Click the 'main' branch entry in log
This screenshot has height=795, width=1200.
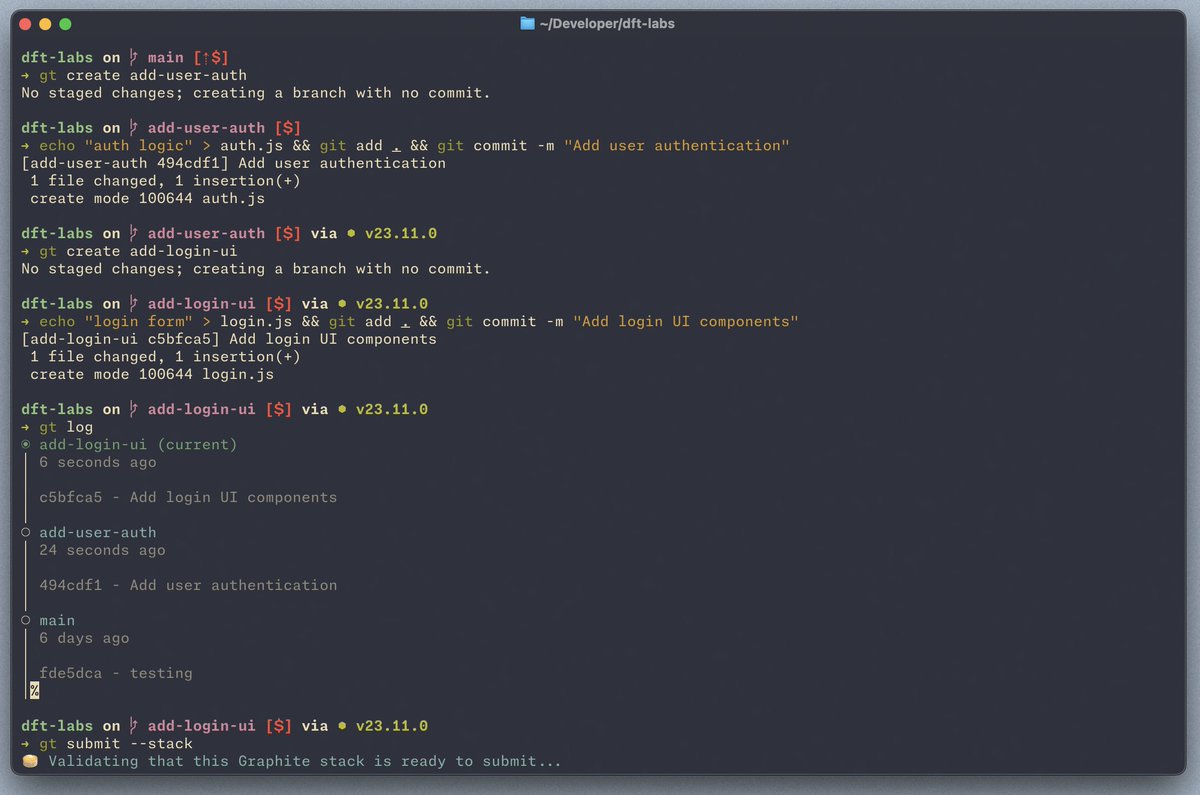click(x=57, y=620)
